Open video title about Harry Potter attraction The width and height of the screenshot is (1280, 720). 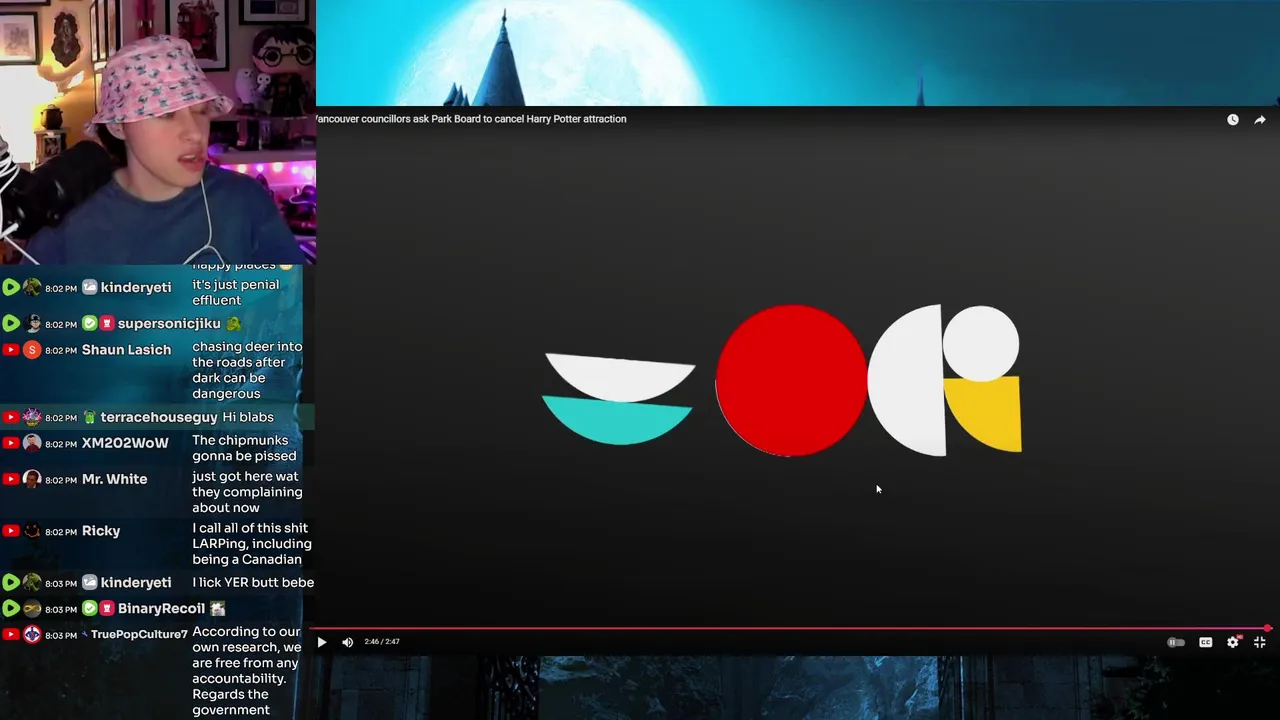click(x=471, y=119)
